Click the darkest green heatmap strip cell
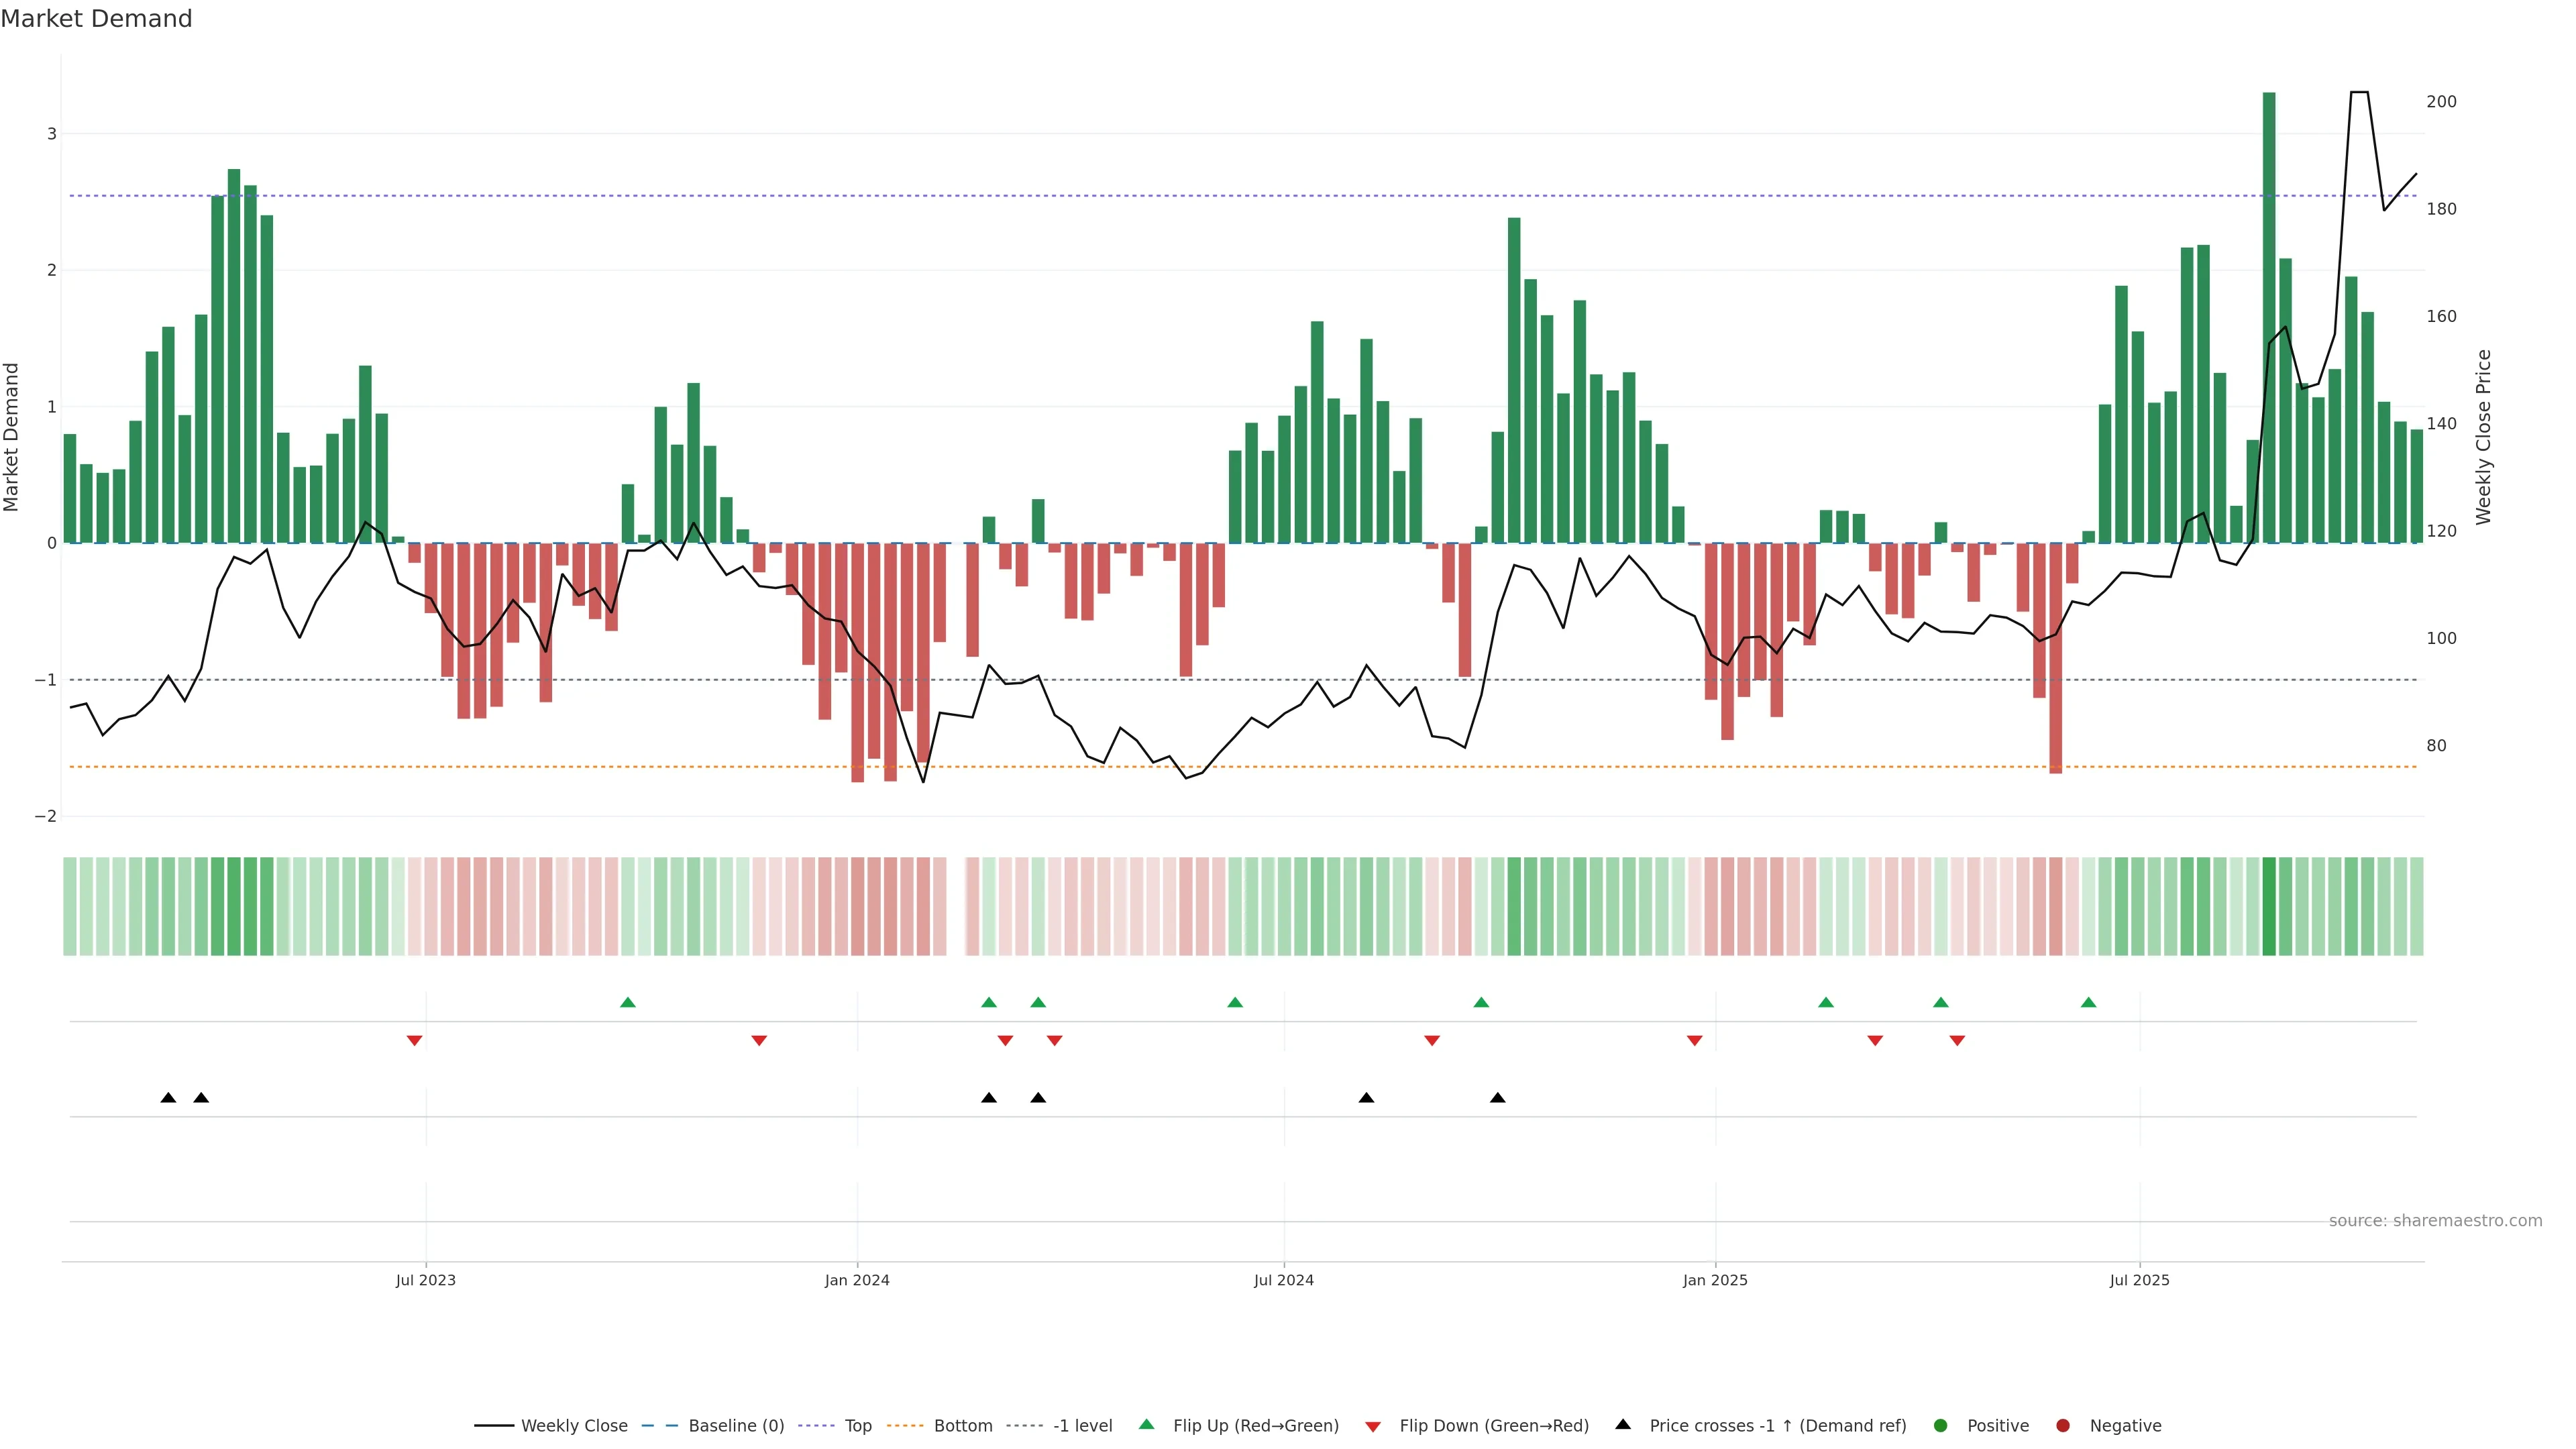The height and width of the screenshot is (1449, 2576). (2269, 906)
